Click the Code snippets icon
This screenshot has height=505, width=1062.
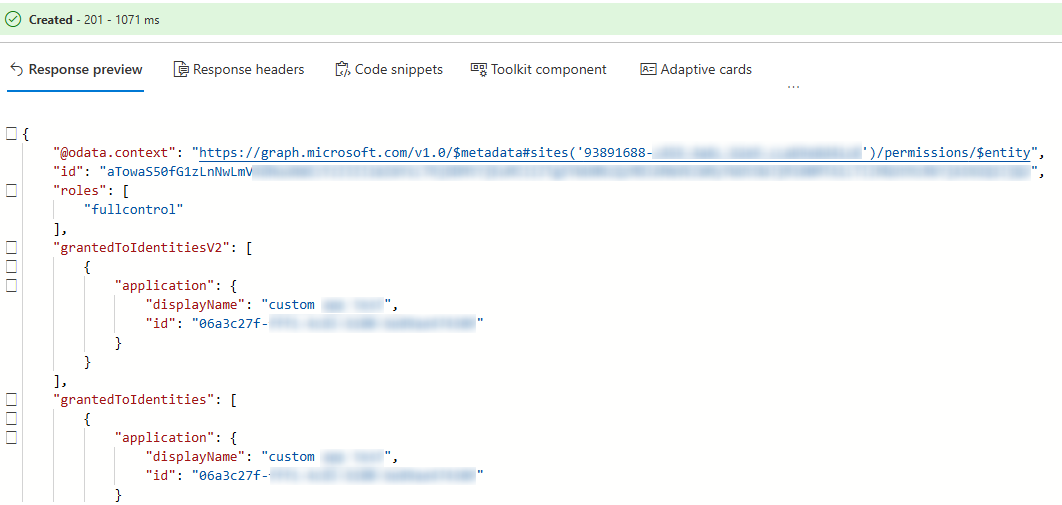342,70
